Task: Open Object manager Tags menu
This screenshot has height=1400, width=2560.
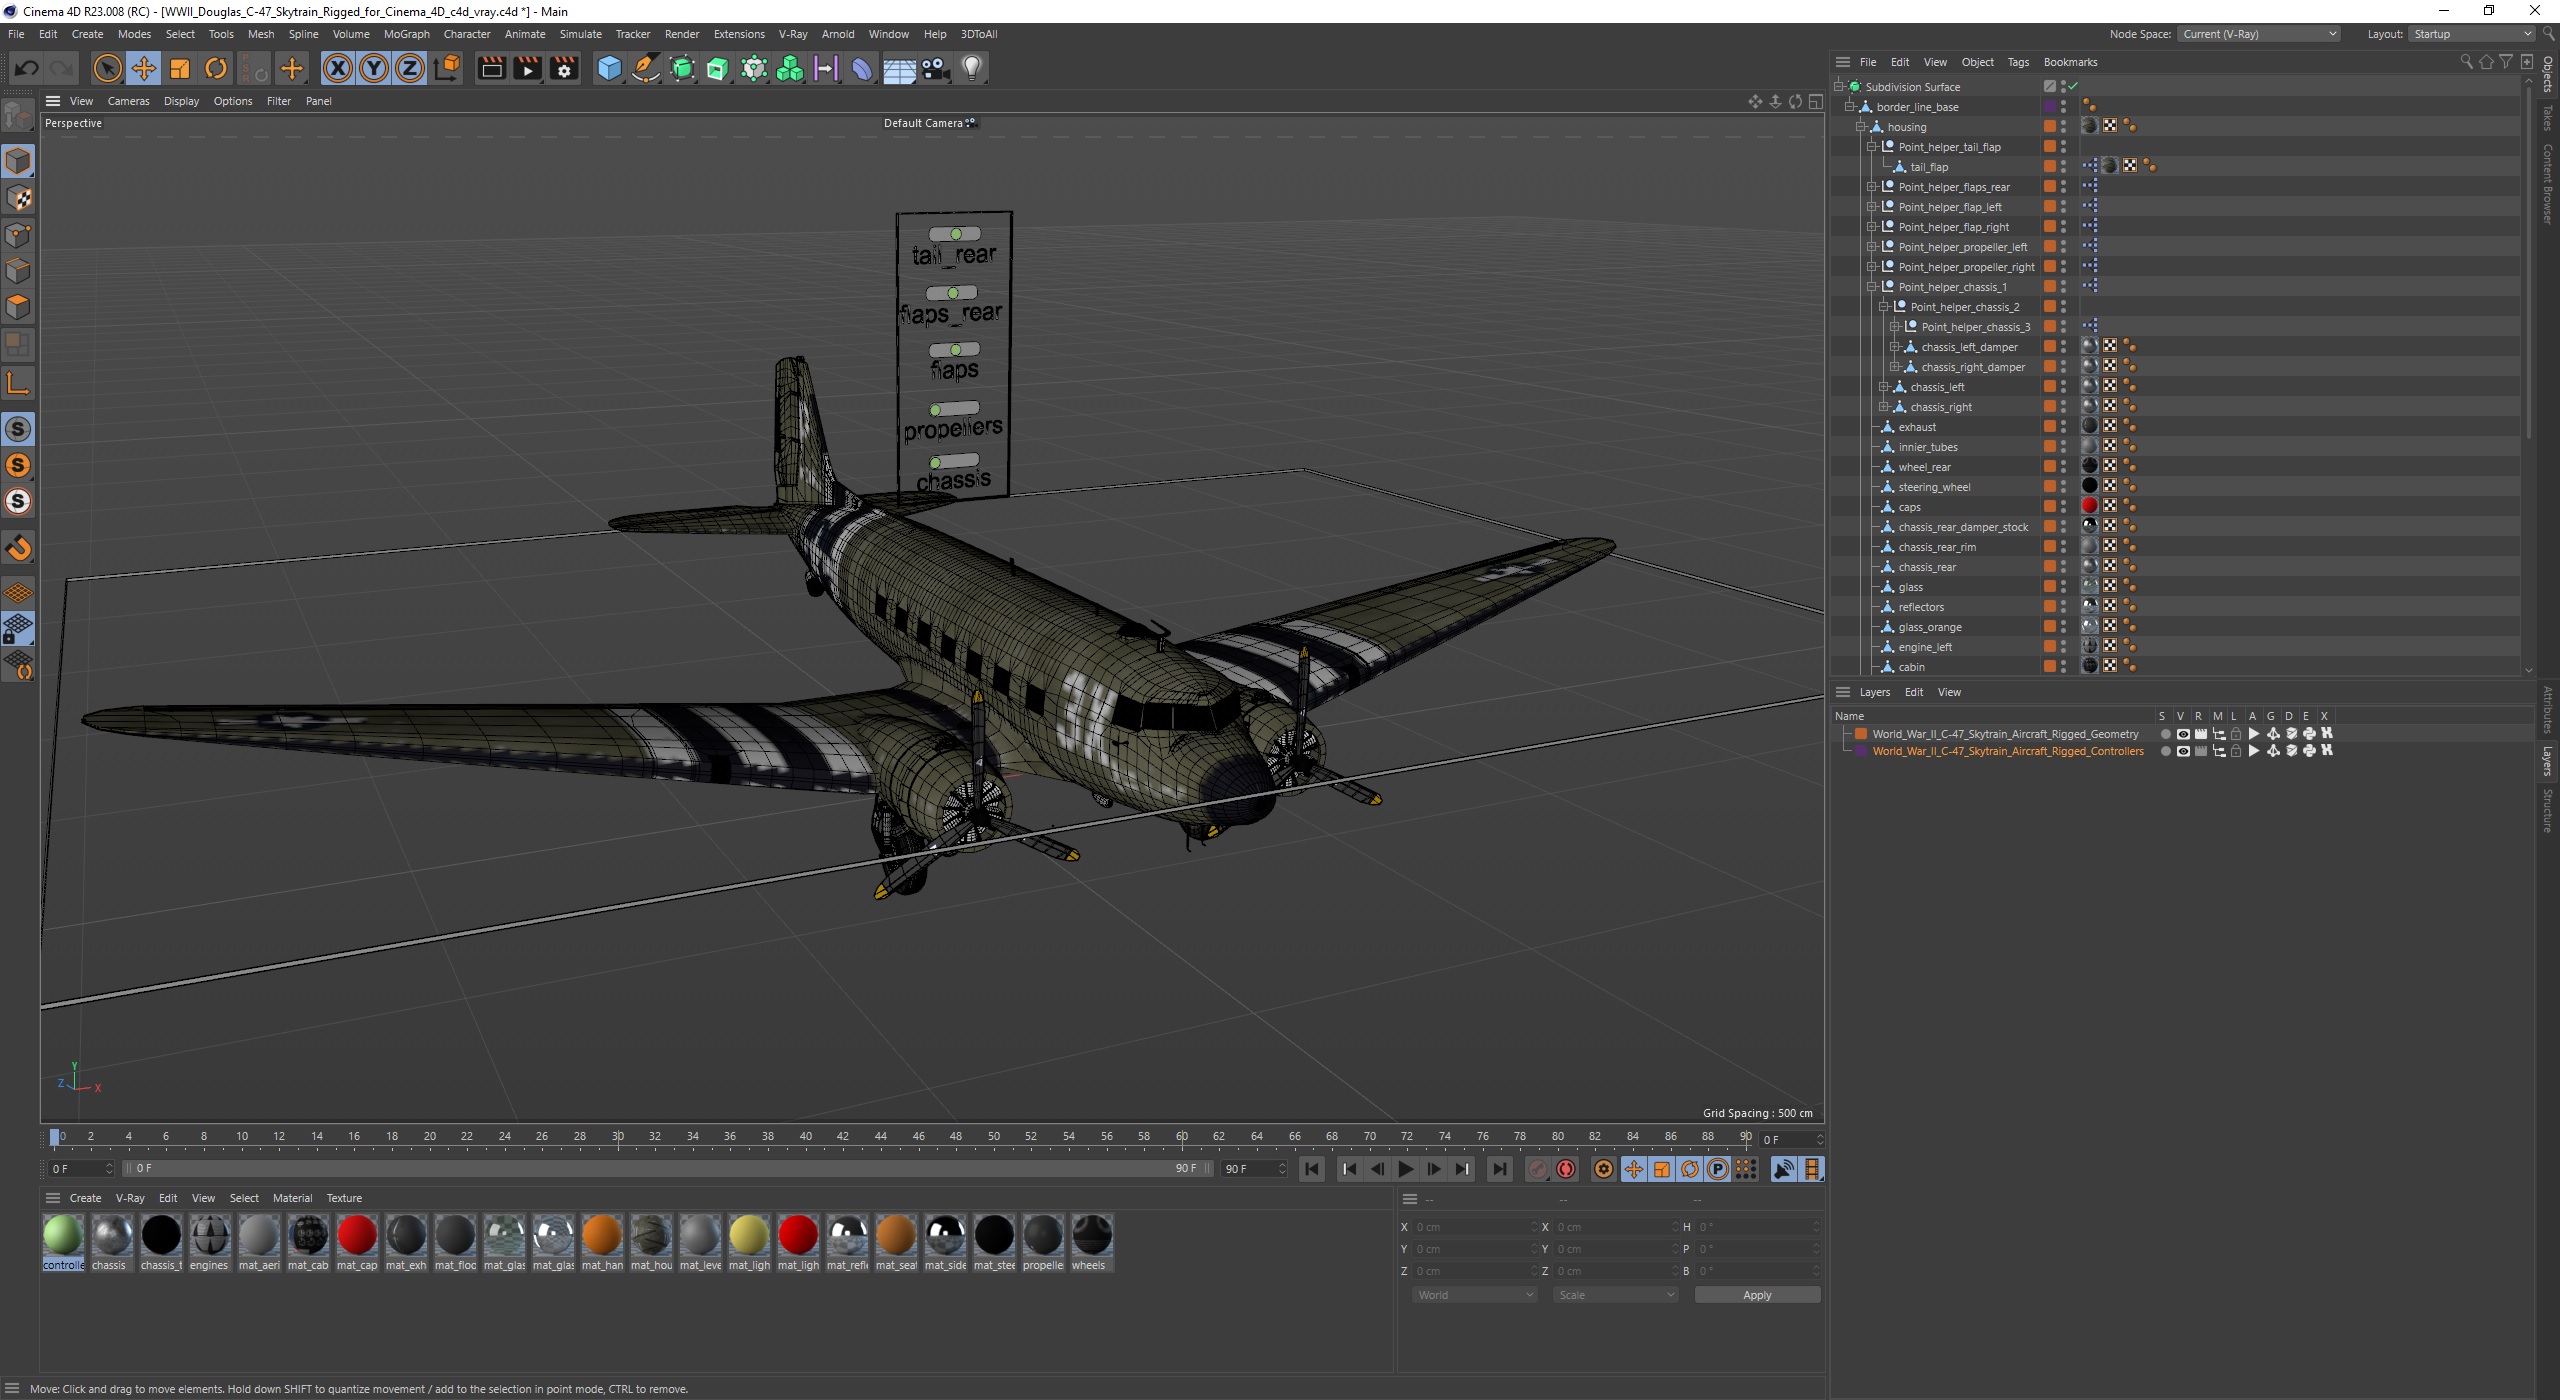Action: pos(2018,62)
